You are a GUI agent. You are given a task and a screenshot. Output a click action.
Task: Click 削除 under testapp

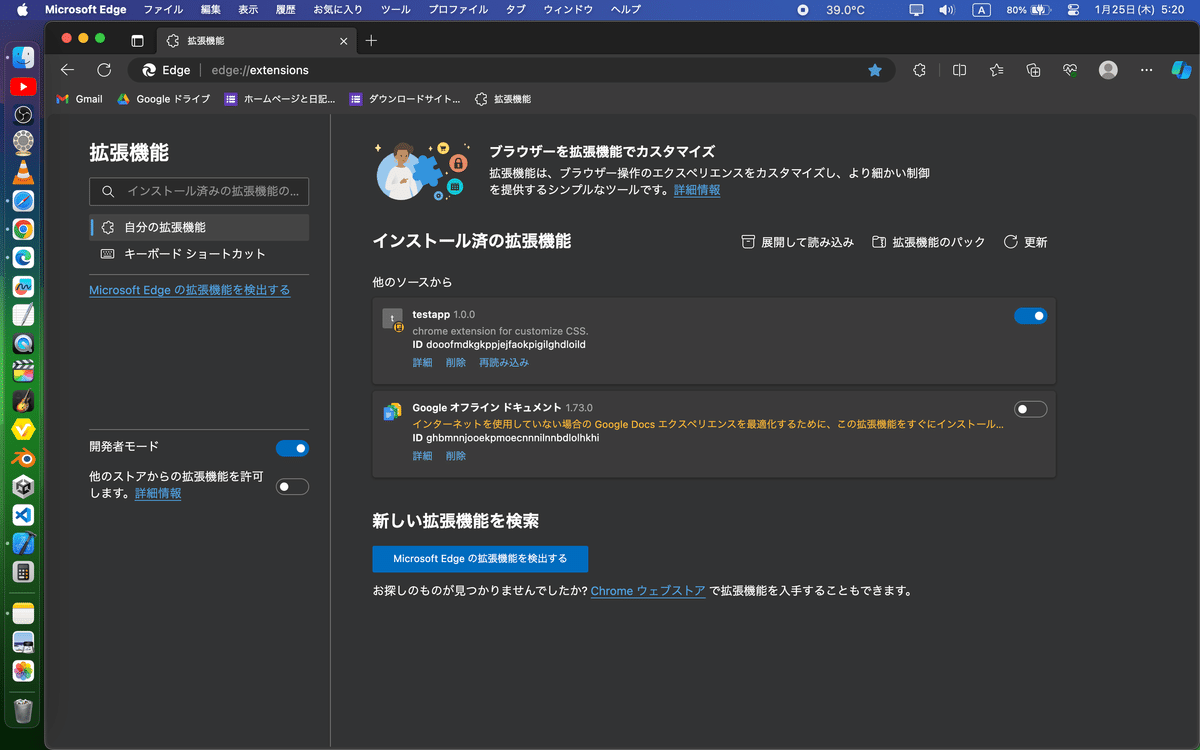pyautogui.click(x=456, y=363)
